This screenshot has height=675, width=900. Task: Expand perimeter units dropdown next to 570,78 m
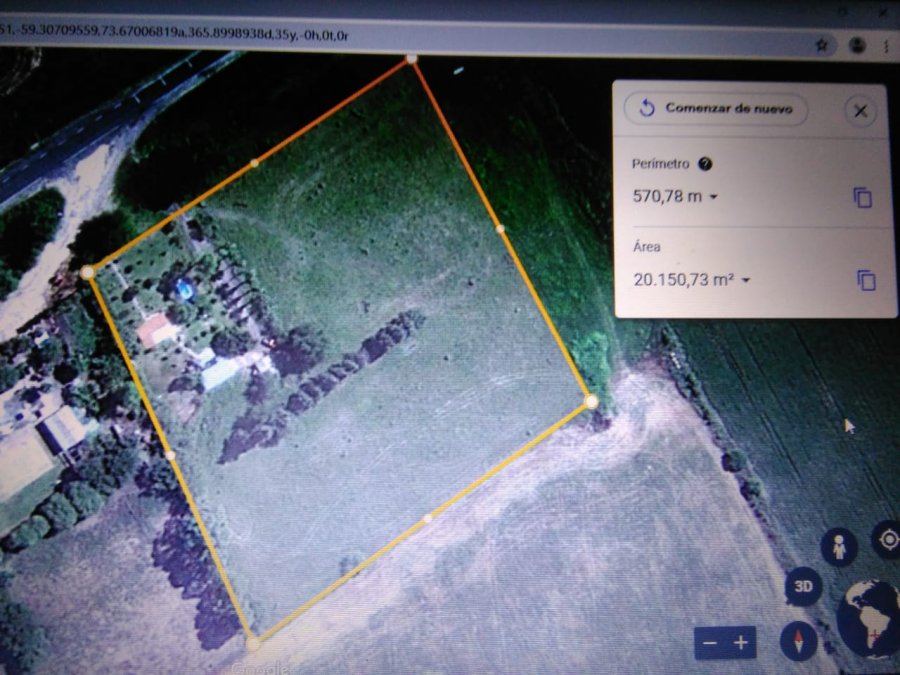pos(713,197)
